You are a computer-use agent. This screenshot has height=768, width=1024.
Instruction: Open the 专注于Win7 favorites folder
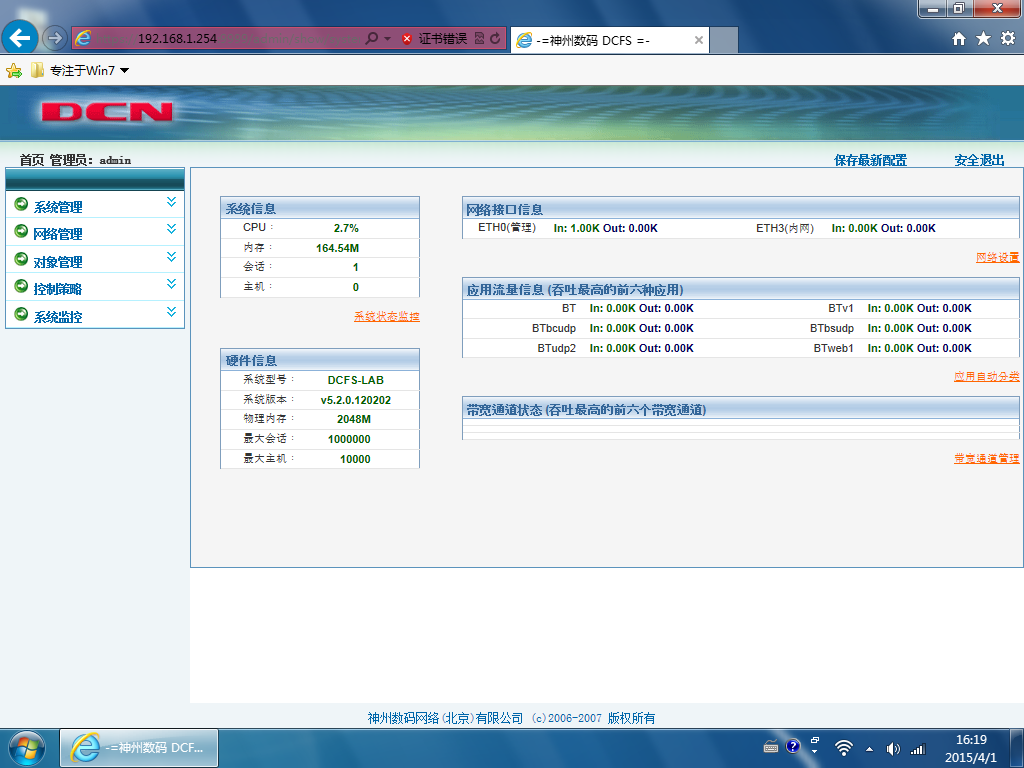click(x=80, y=71)
